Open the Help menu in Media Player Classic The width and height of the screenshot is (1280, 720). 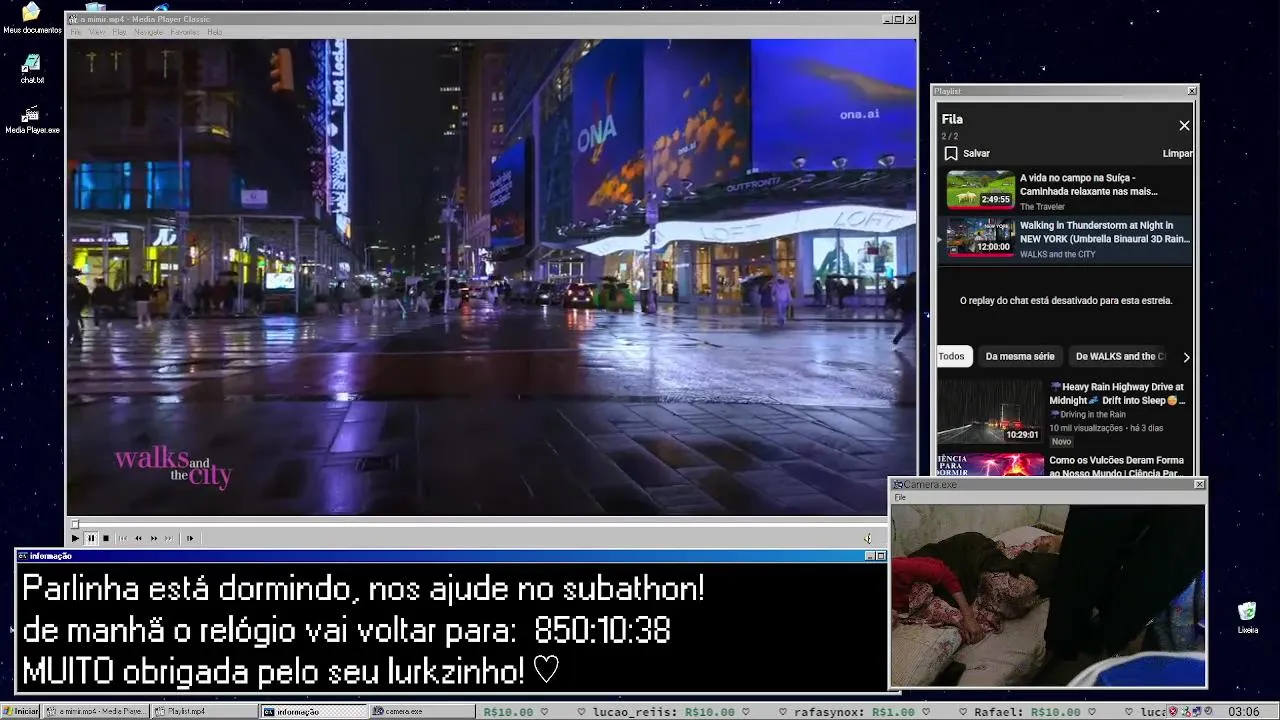coord(214,32)
